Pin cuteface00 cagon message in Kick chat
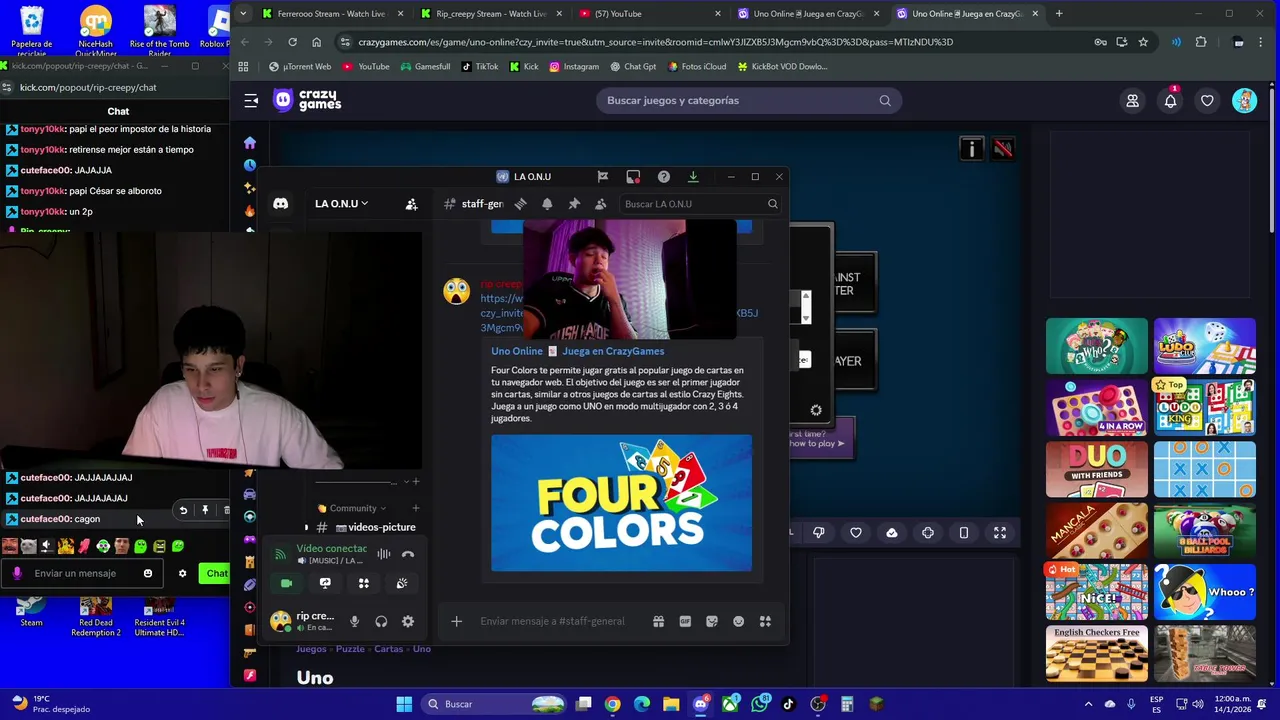 [205, 510]
